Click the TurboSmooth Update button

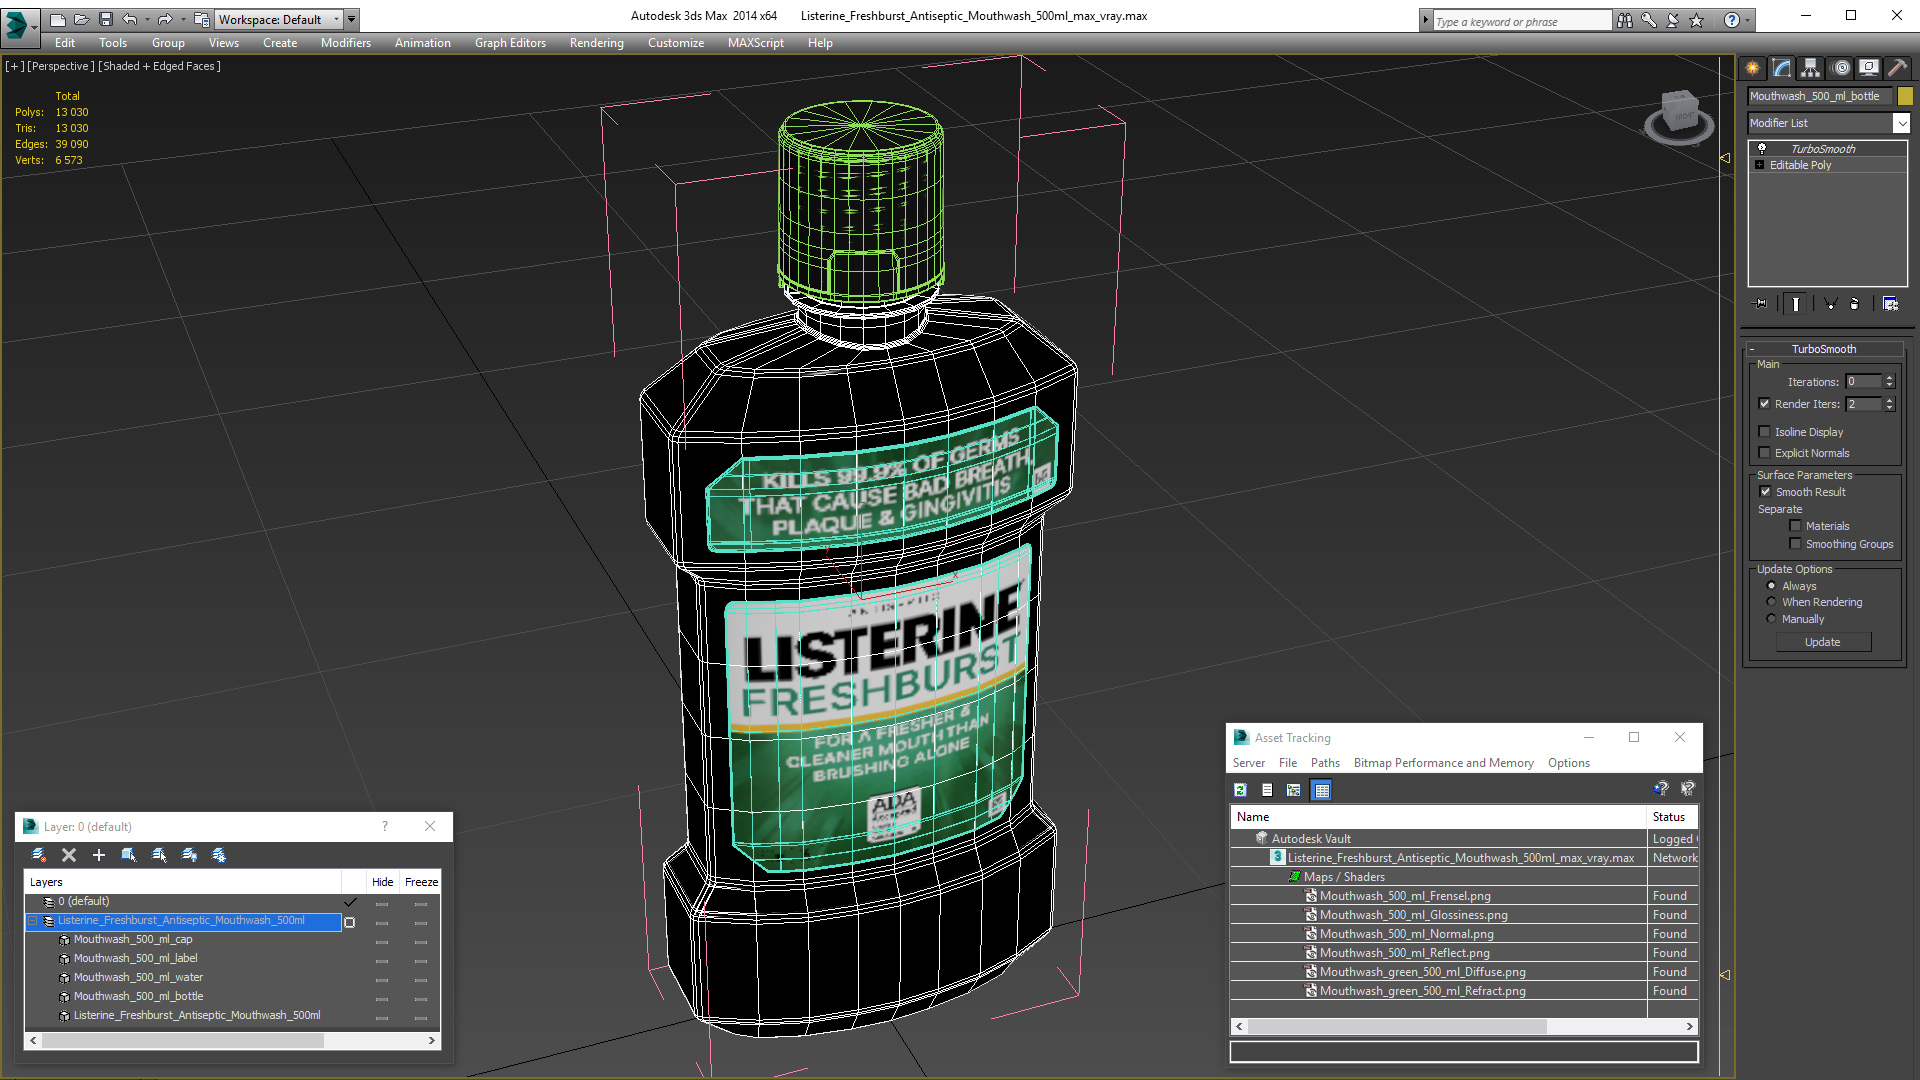pyautogui.click(x=1823, y=642)
